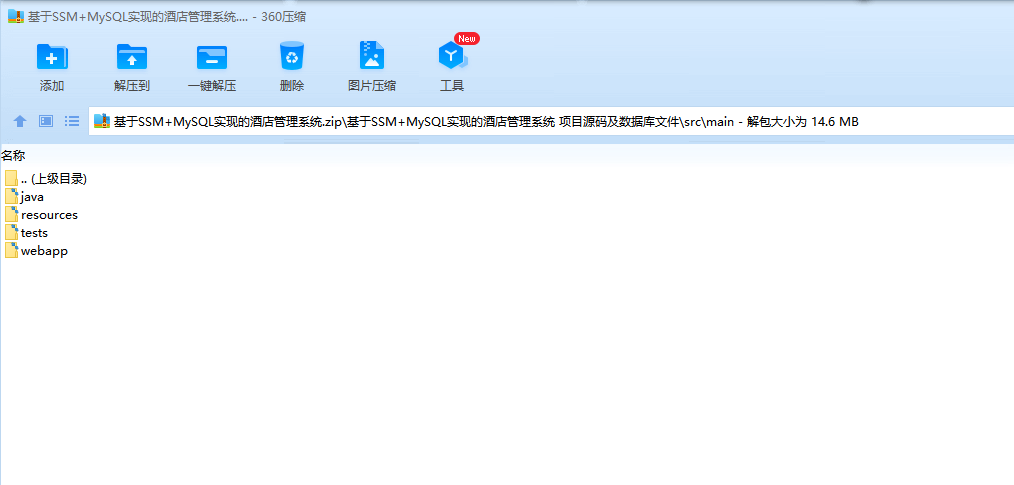The width and height of the screenshot is (1014, 485).
Task: Open the 图片压缩 image compression tool
Action: pyautogui.click(x=372, y=56)
